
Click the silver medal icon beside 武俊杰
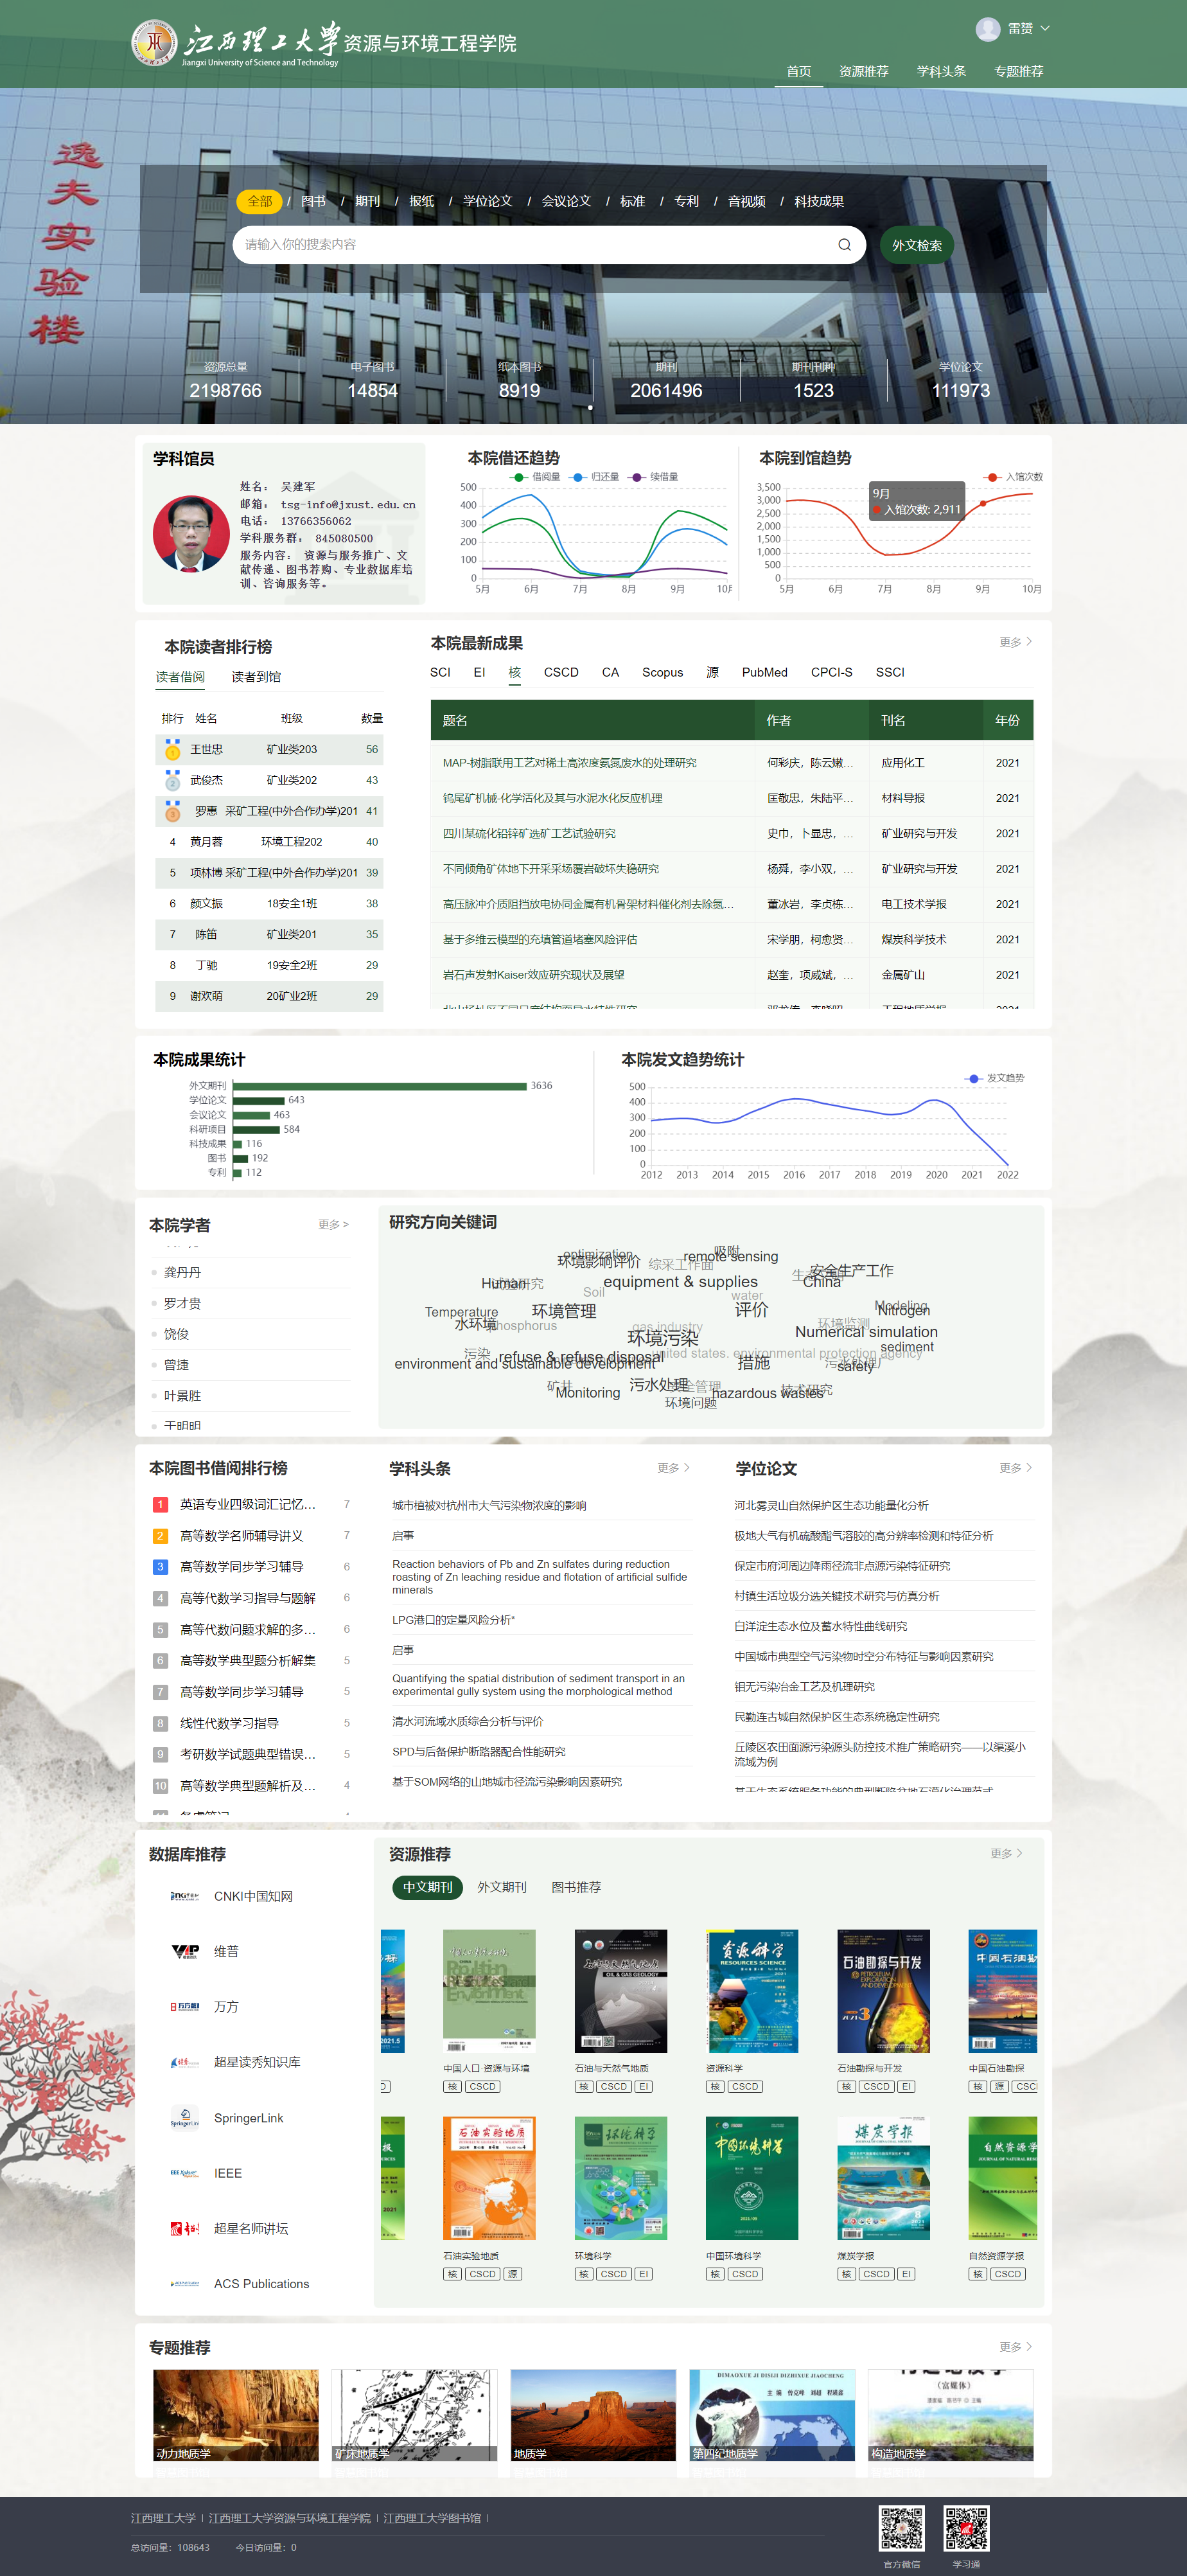click(x=172, y=780)
